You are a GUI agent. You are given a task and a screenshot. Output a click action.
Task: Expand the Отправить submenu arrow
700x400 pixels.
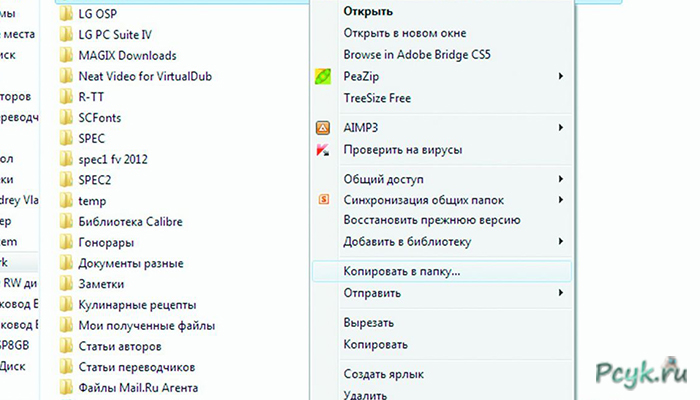561,293
